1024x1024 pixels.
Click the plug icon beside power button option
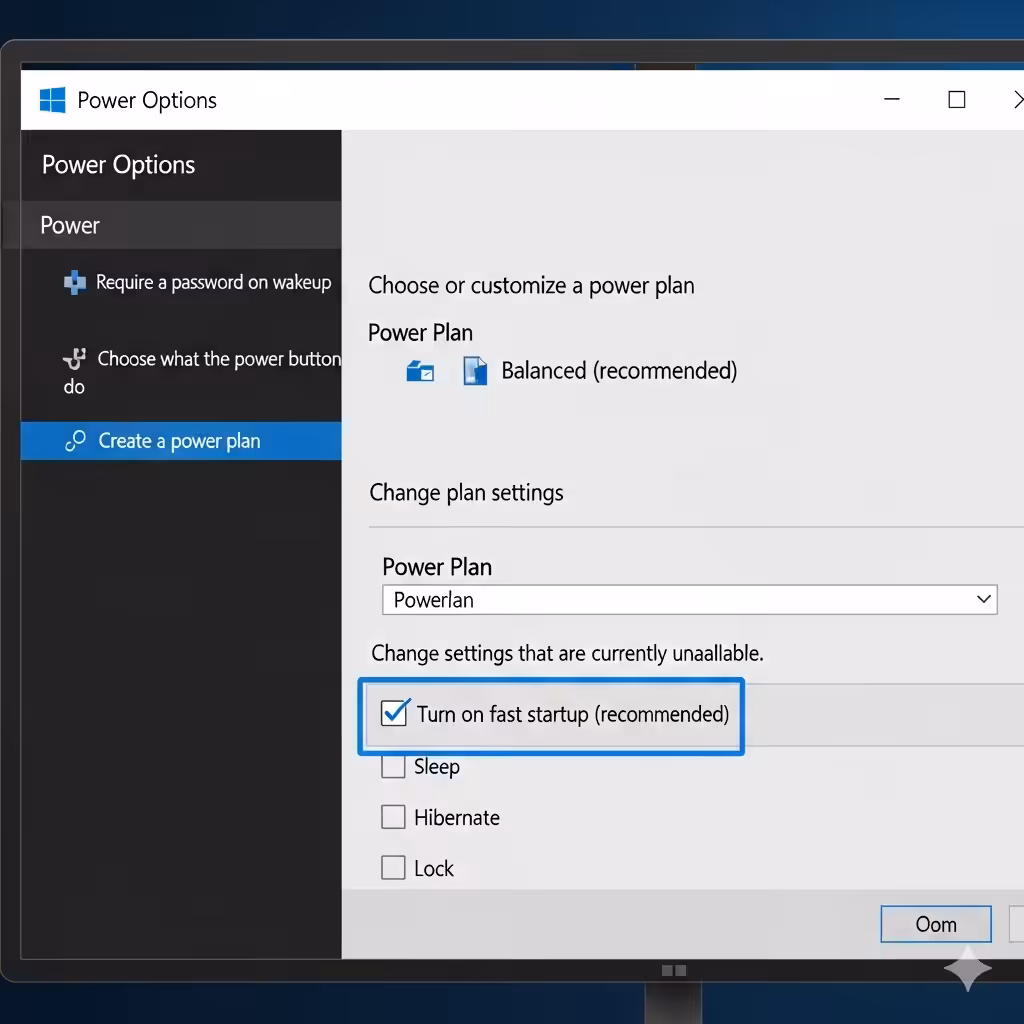[x=74, y=359]
